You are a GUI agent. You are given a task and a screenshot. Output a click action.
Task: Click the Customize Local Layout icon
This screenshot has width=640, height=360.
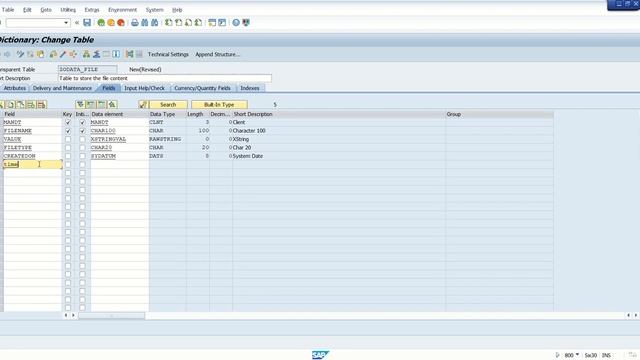tap(246, 23)
